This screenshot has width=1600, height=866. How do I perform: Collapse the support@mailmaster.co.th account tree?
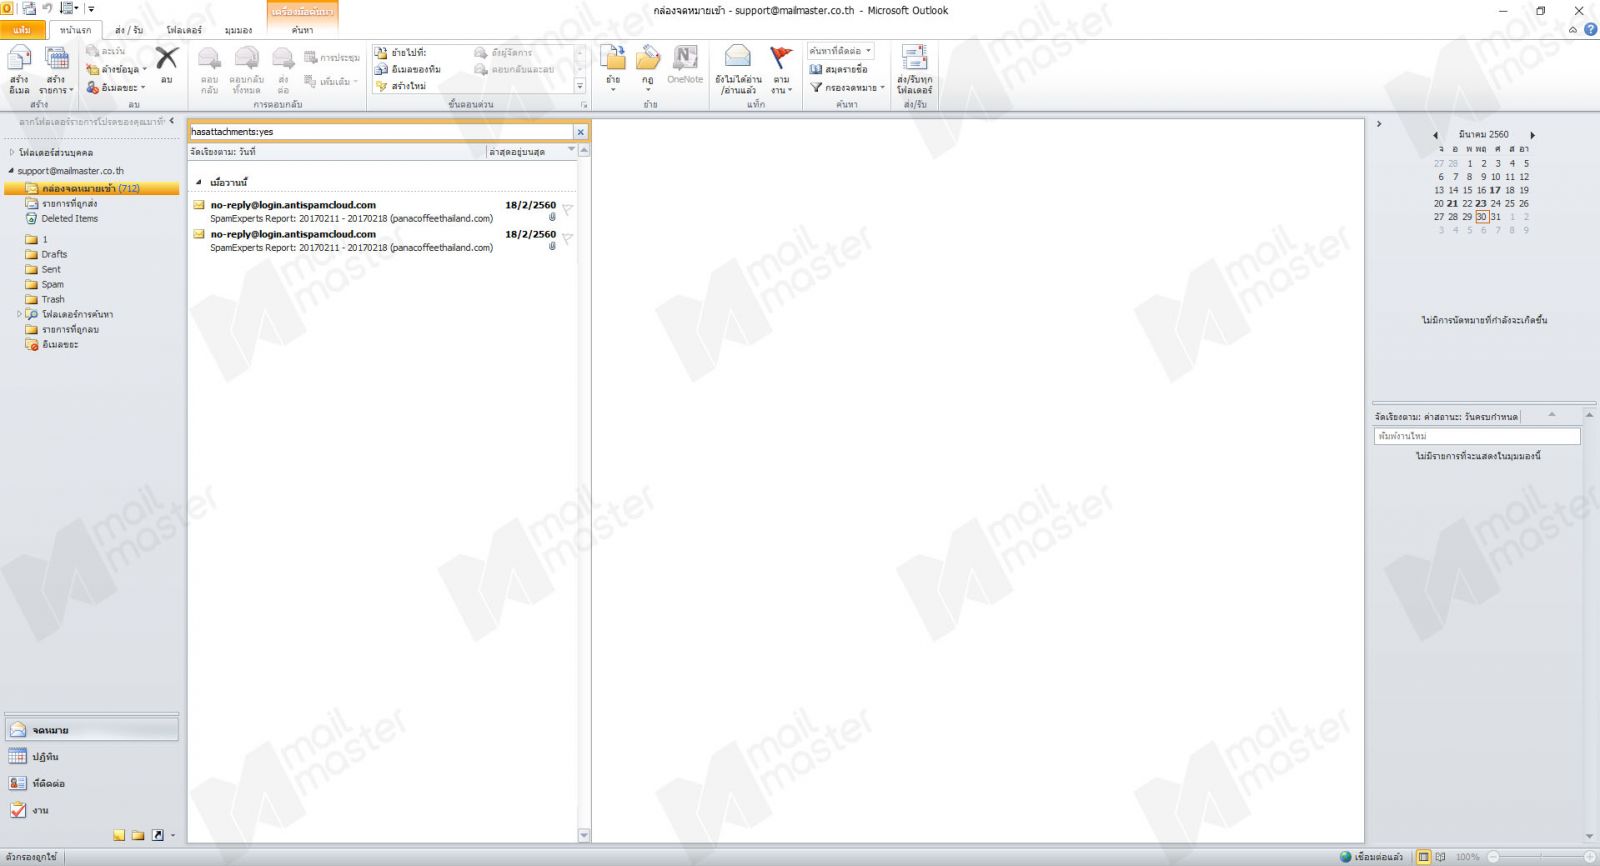(11, 171)
